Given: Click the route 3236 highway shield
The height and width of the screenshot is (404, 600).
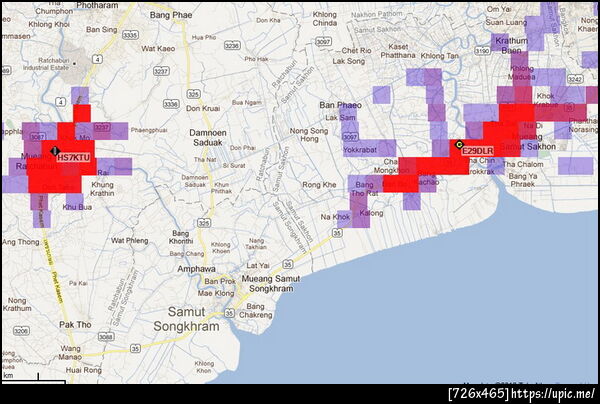Looking at the screenshot, I should 232,46.
